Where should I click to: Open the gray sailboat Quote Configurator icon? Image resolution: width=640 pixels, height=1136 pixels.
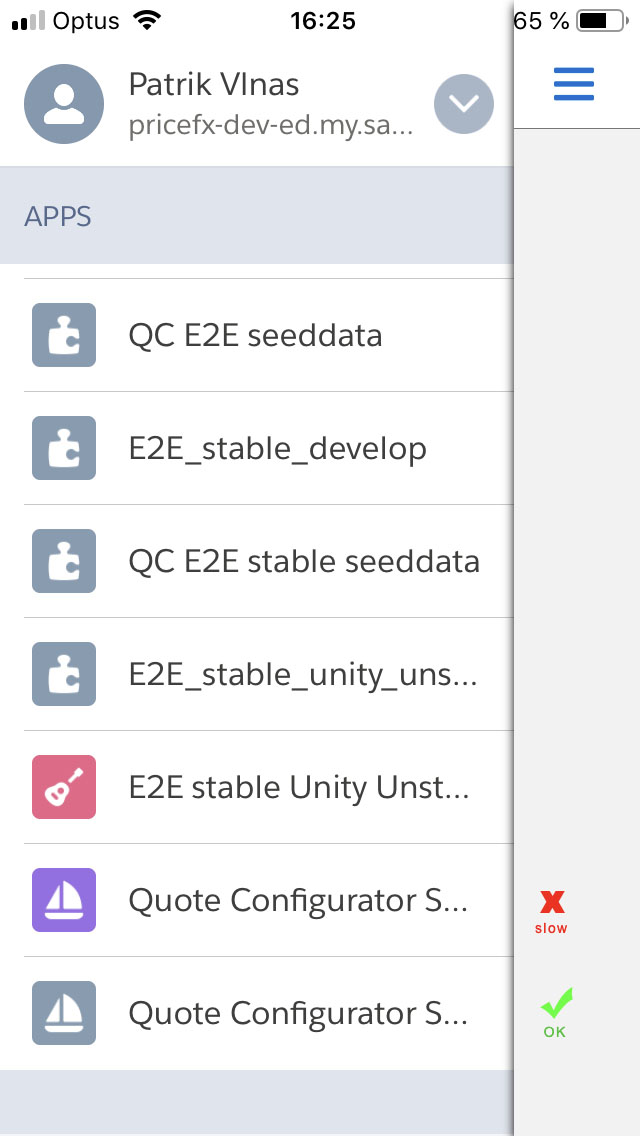pos(63,1013)
